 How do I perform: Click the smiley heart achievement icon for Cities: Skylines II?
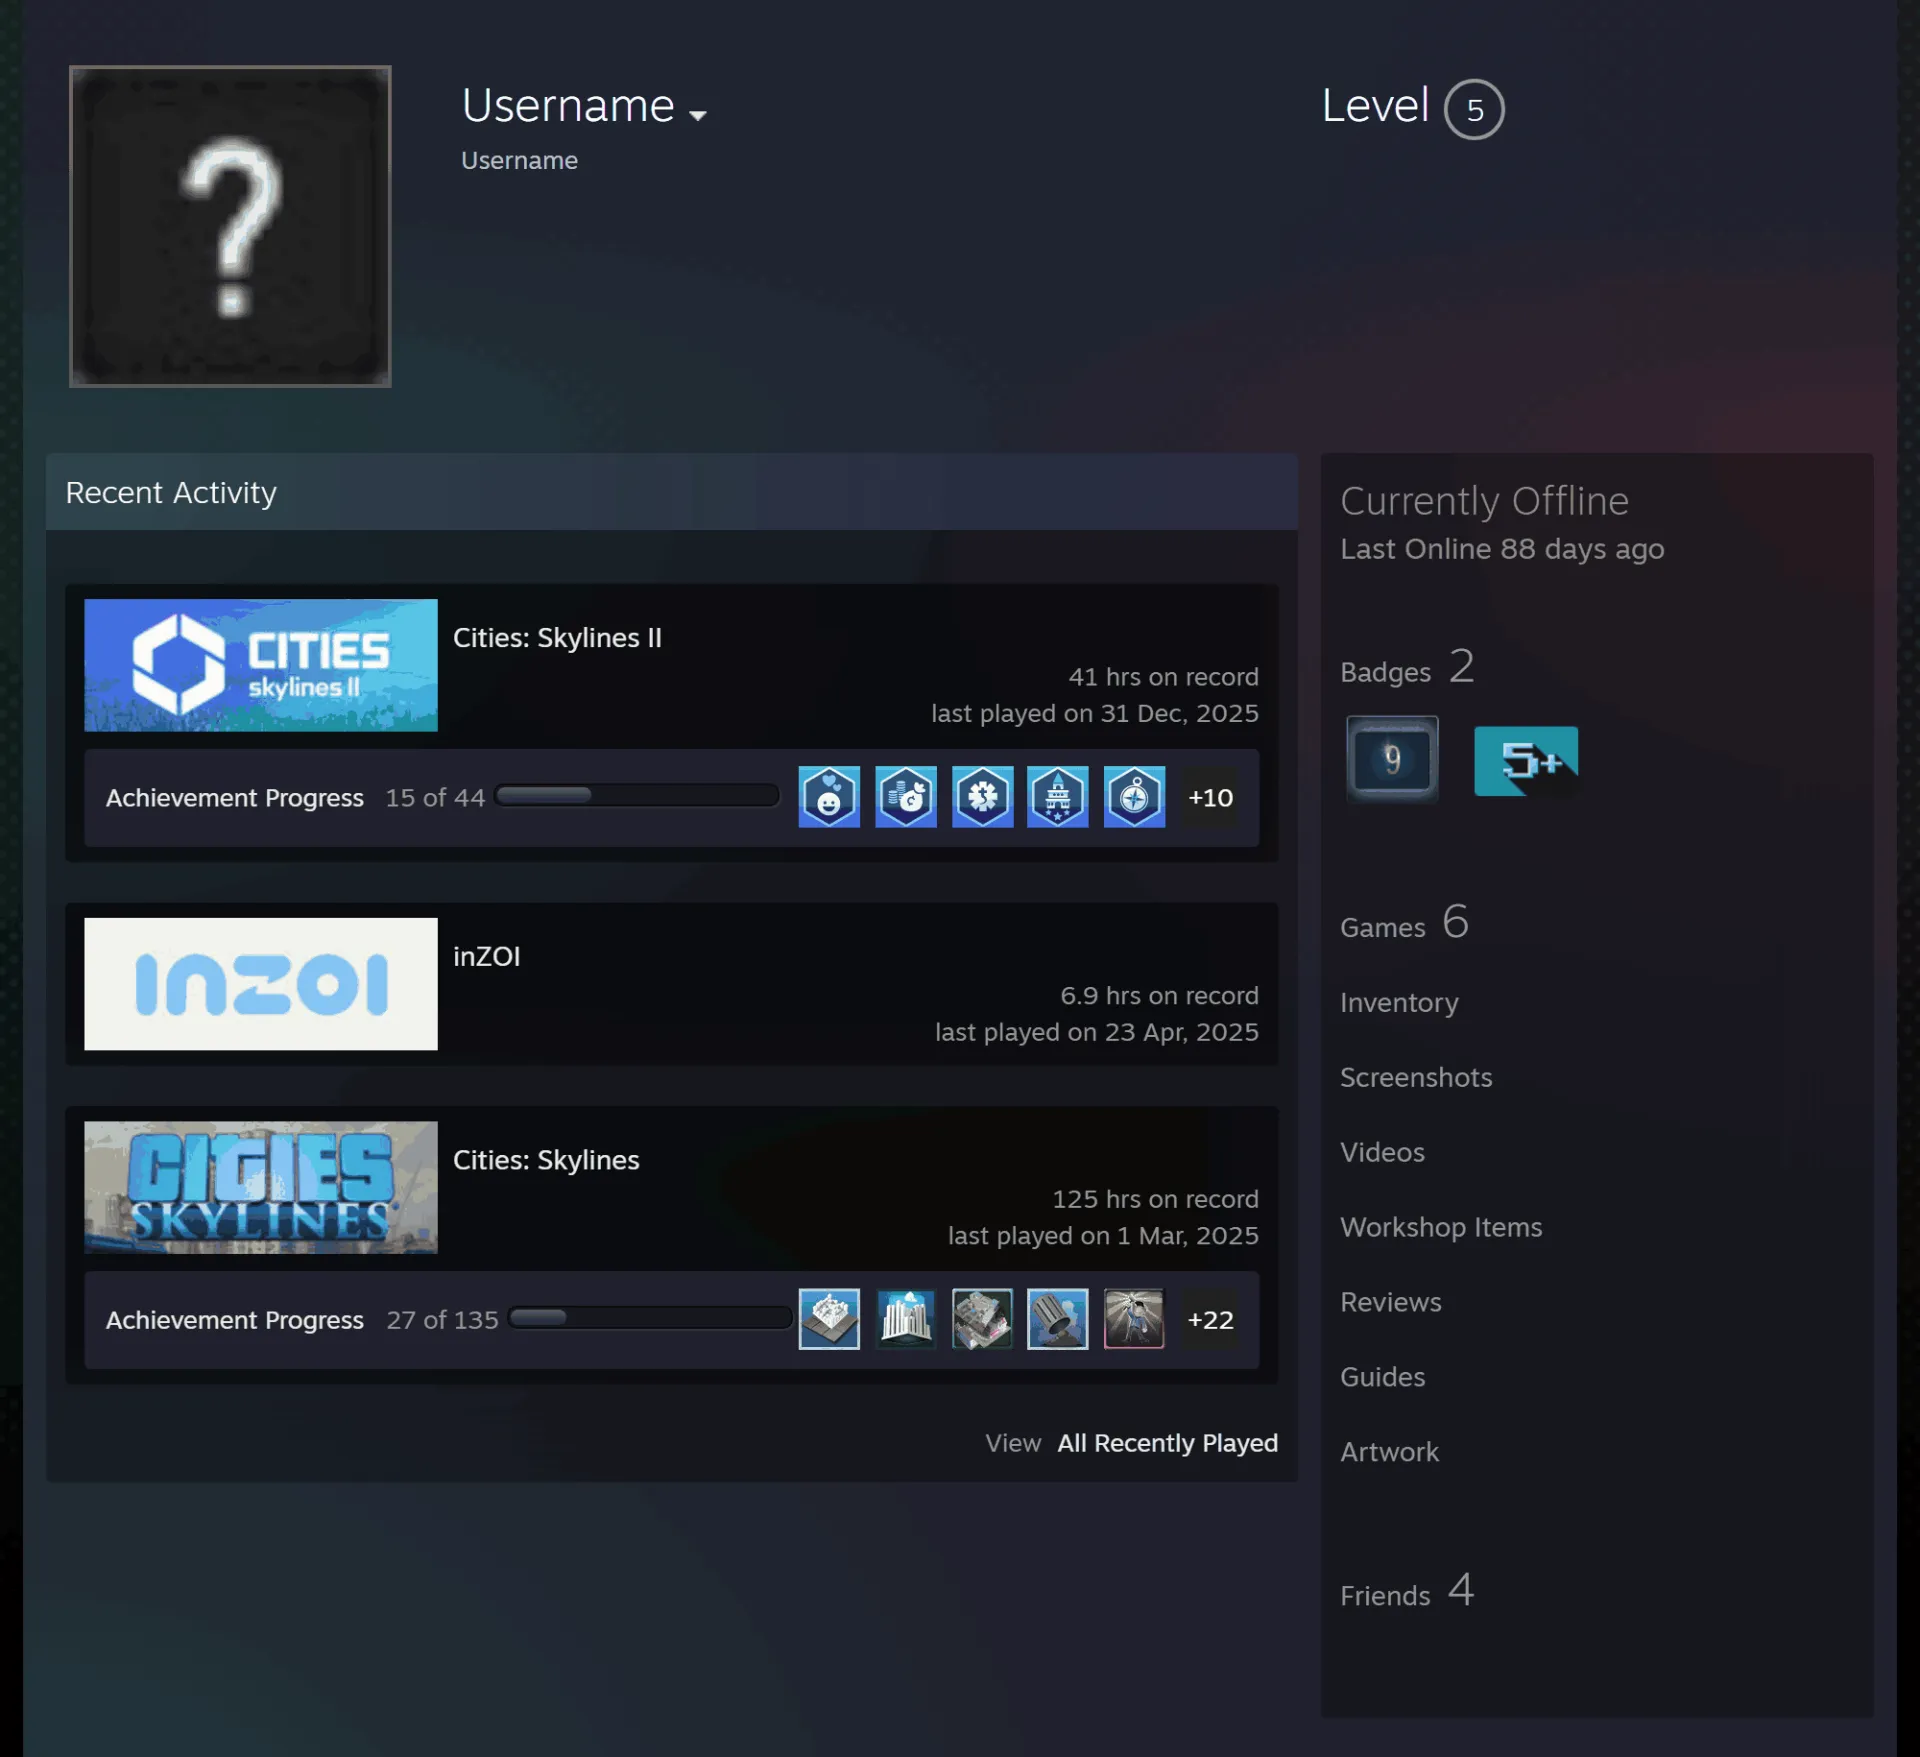(x=829, y=797)
